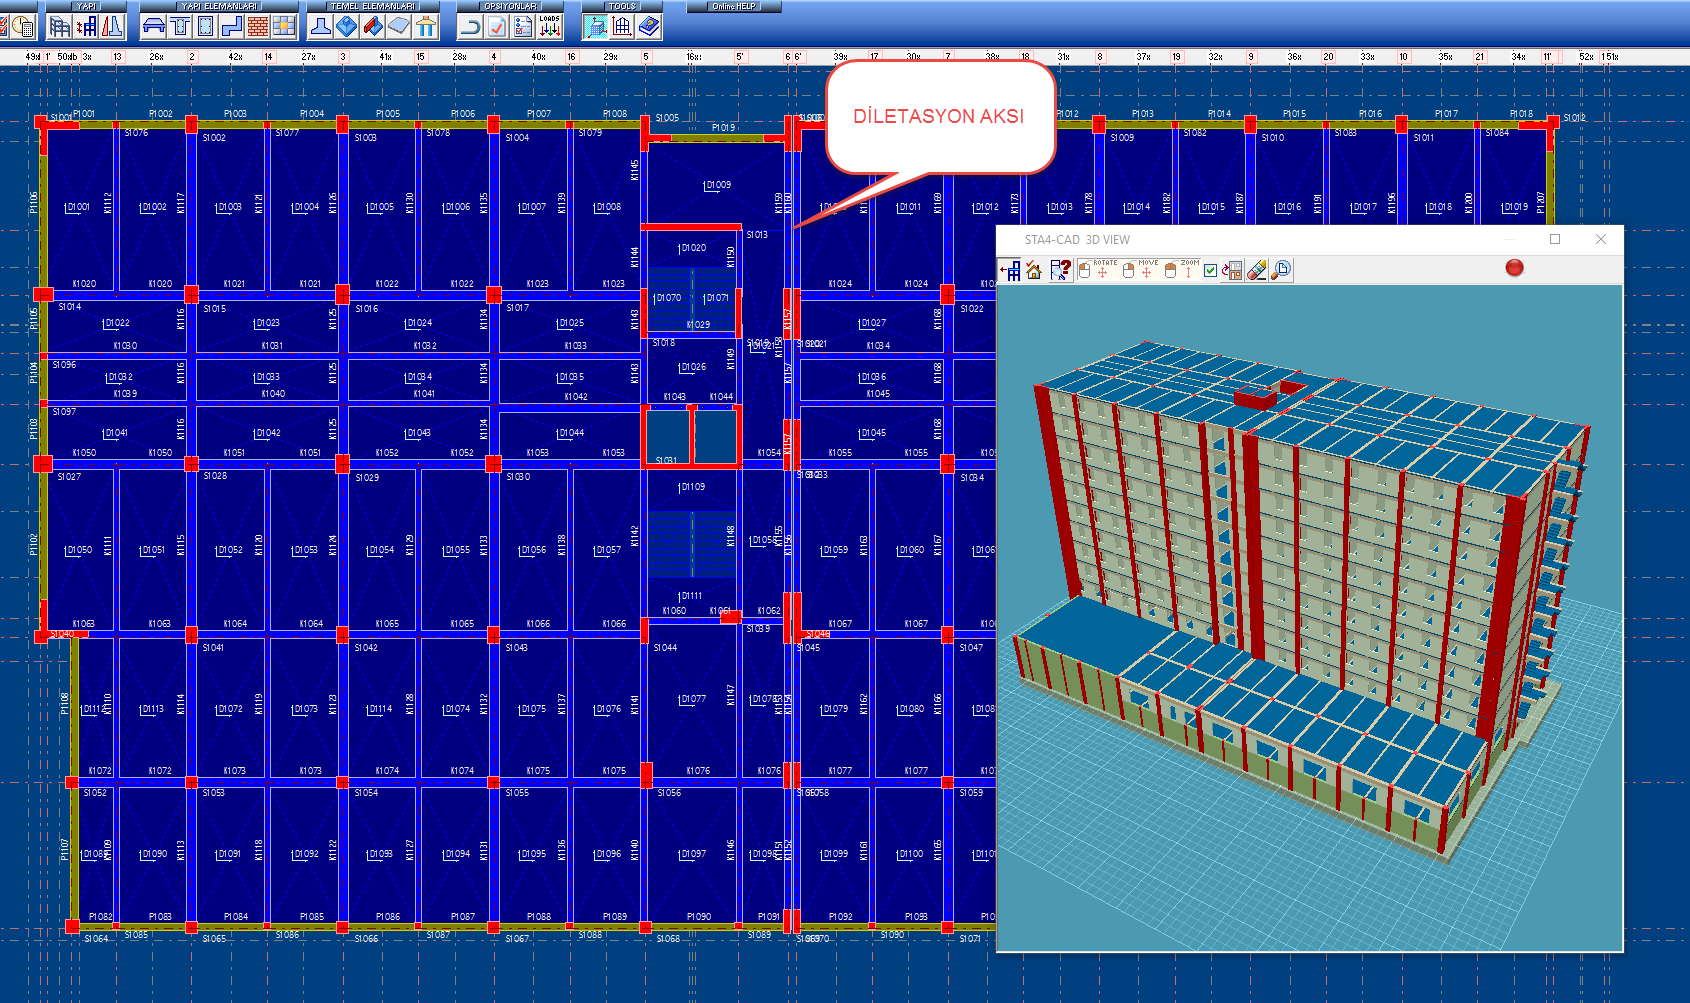This screenshot has height=1003, width=1690.
Task: Click the red record indicator button
Action: coord(1514,268)
